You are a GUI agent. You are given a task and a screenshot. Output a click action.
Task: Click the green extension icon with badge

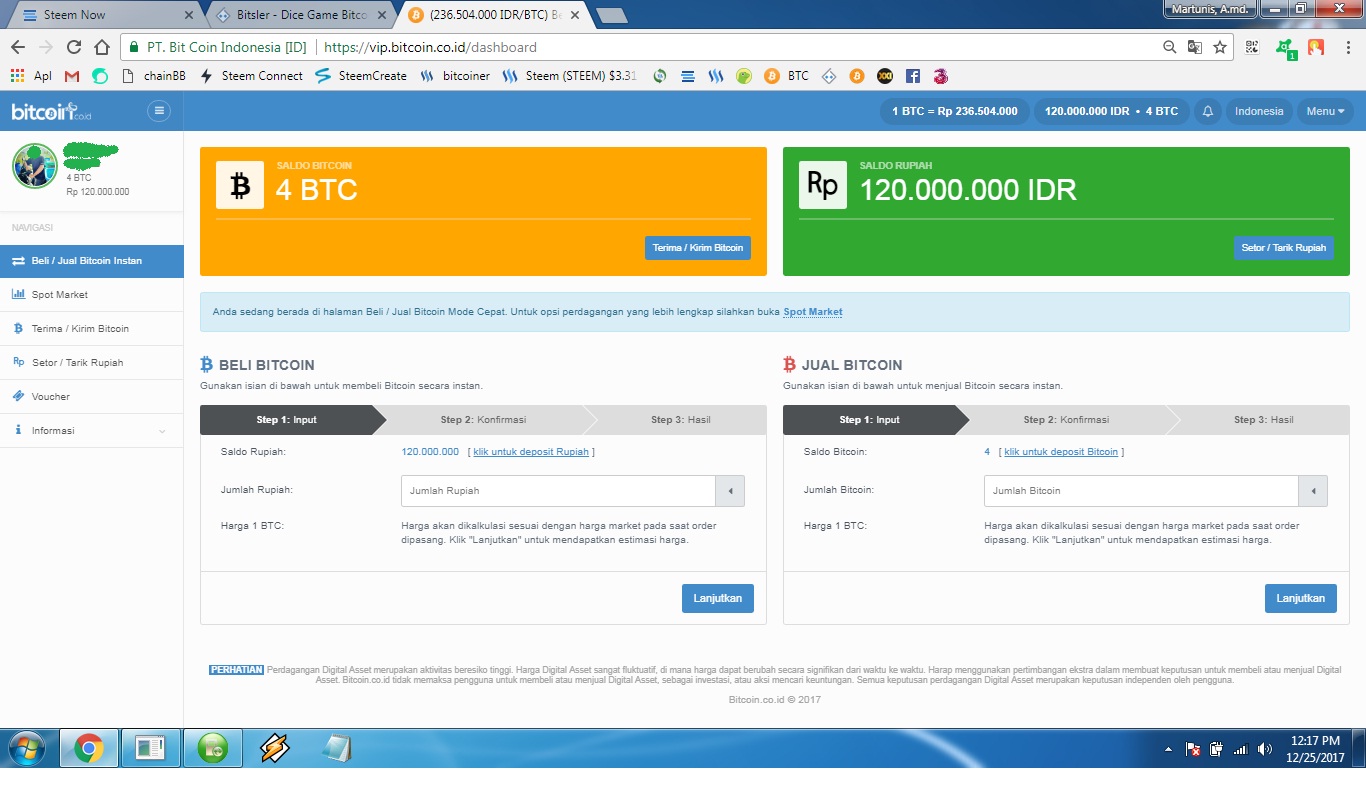(1285, 48)
